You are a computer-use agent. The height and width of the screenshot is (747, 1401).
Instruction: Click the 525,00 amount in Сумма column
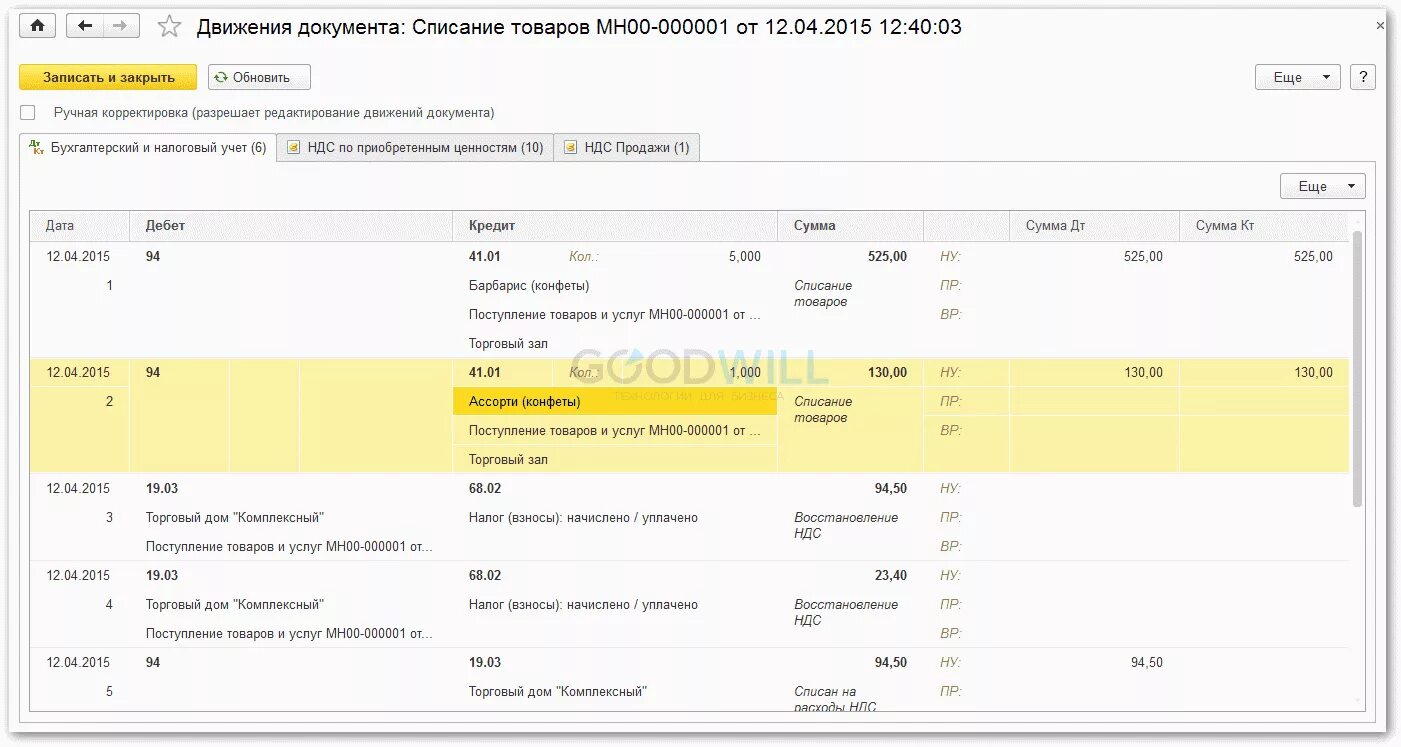887,256
